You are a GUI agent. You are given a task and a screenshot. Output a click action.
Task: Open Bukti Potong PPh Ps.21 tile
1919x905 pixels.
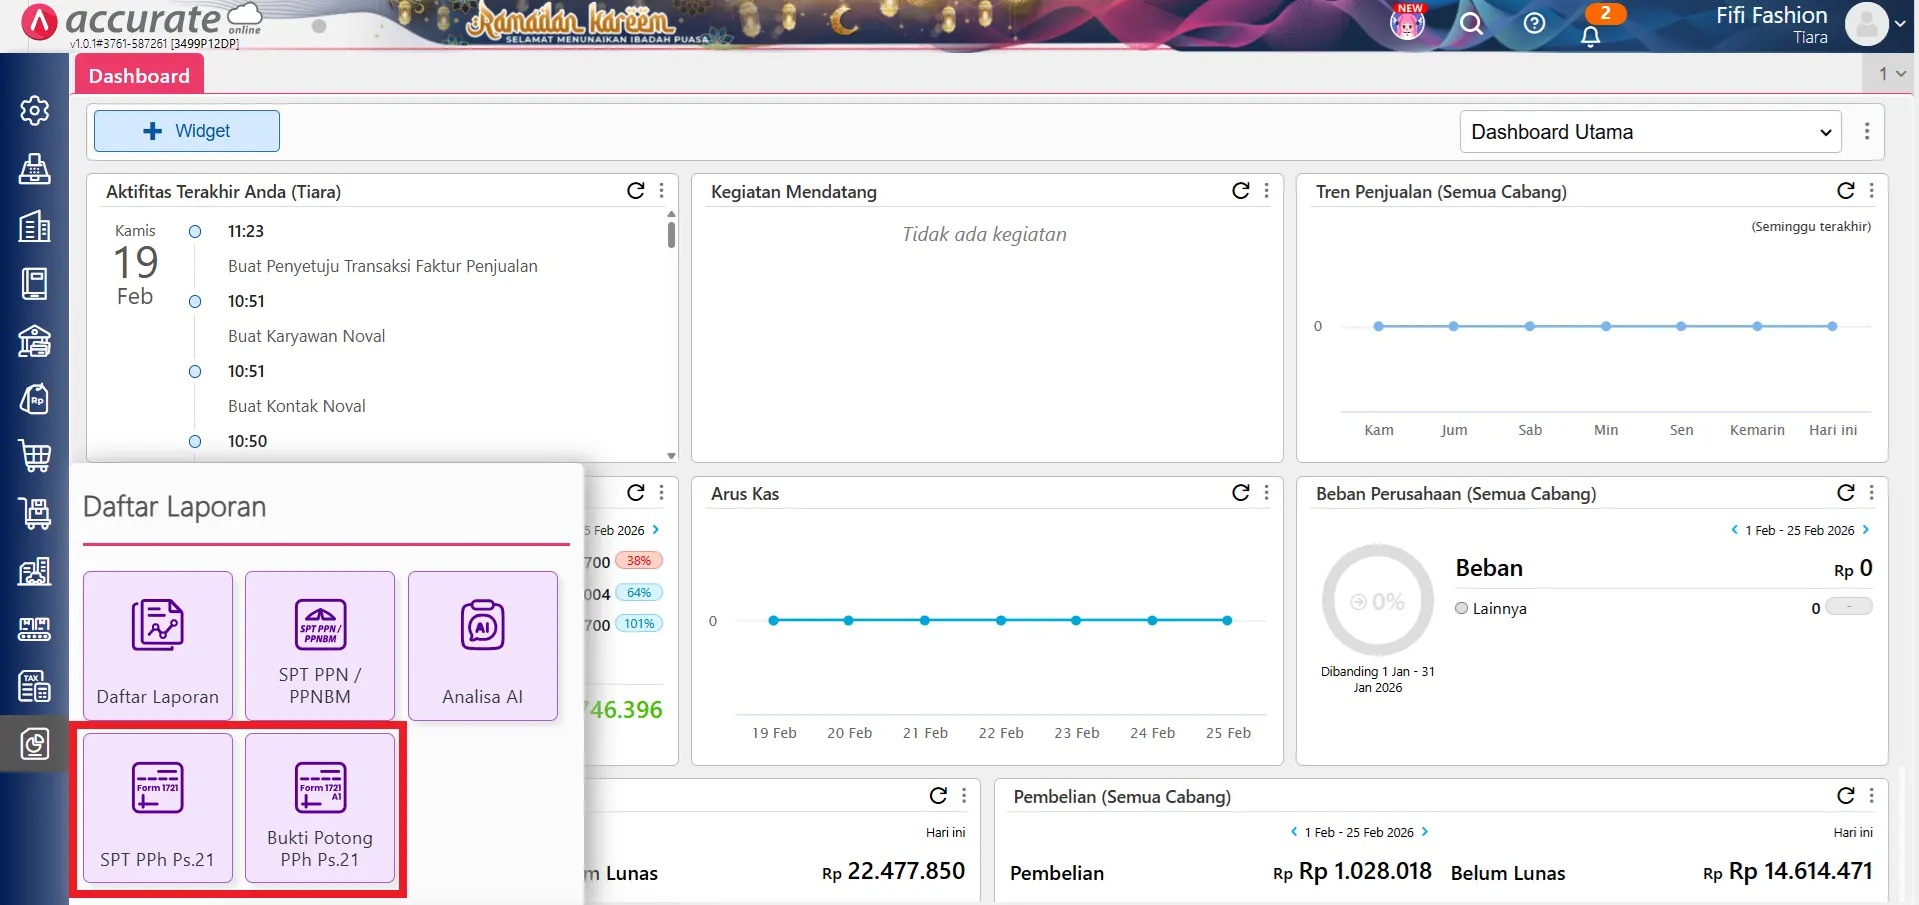pos(320,808)
